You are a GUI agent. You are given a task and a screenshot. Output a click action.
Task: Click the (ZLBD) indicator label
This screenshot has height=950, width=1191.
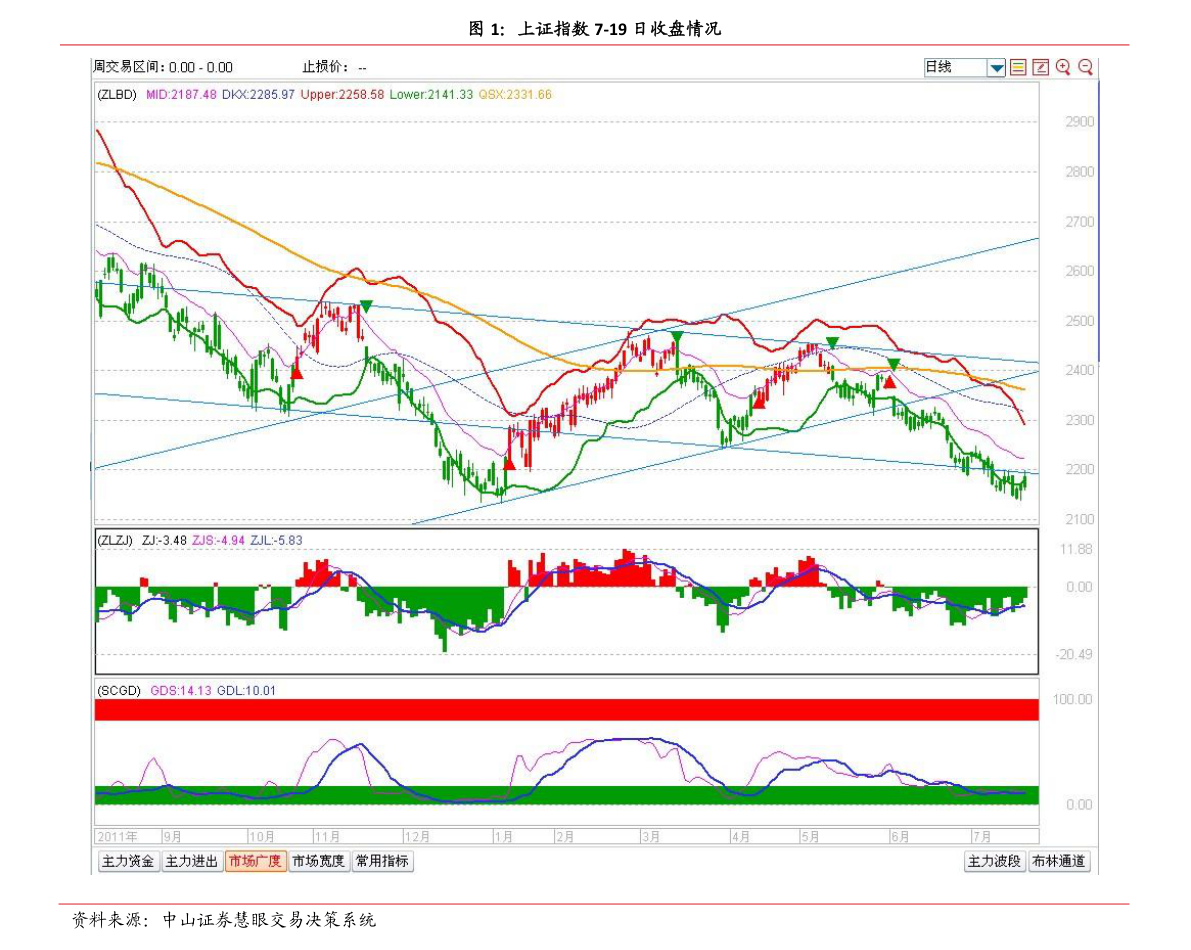click(x=117, y=95)
